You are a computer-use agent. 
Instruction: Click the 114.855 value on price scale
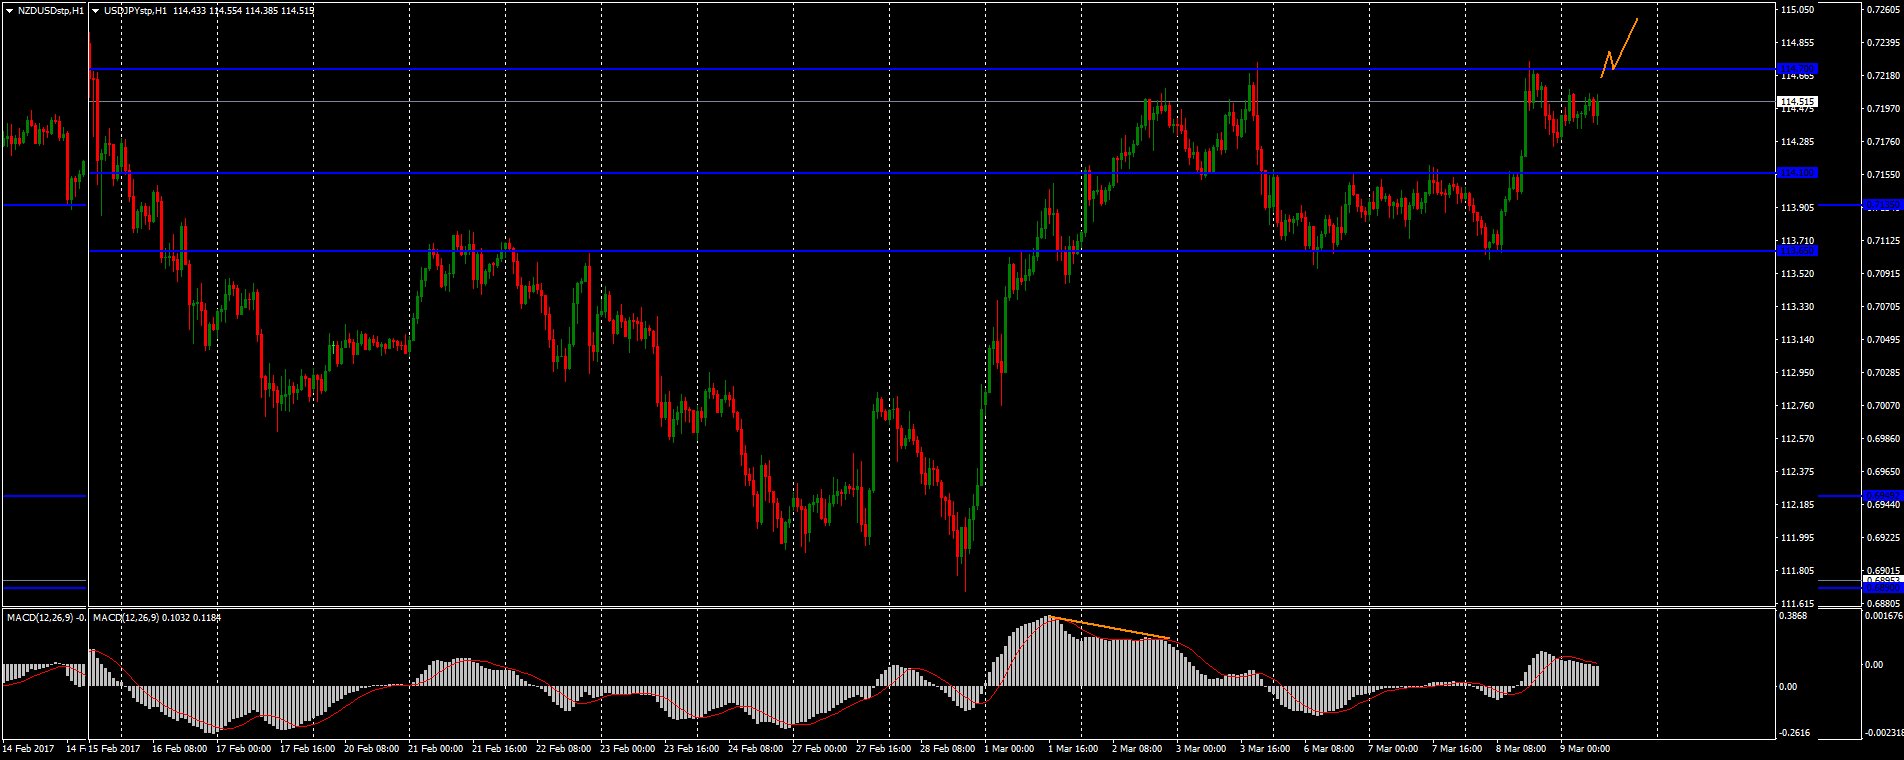pyautogui.click(x=1798, y=43)
